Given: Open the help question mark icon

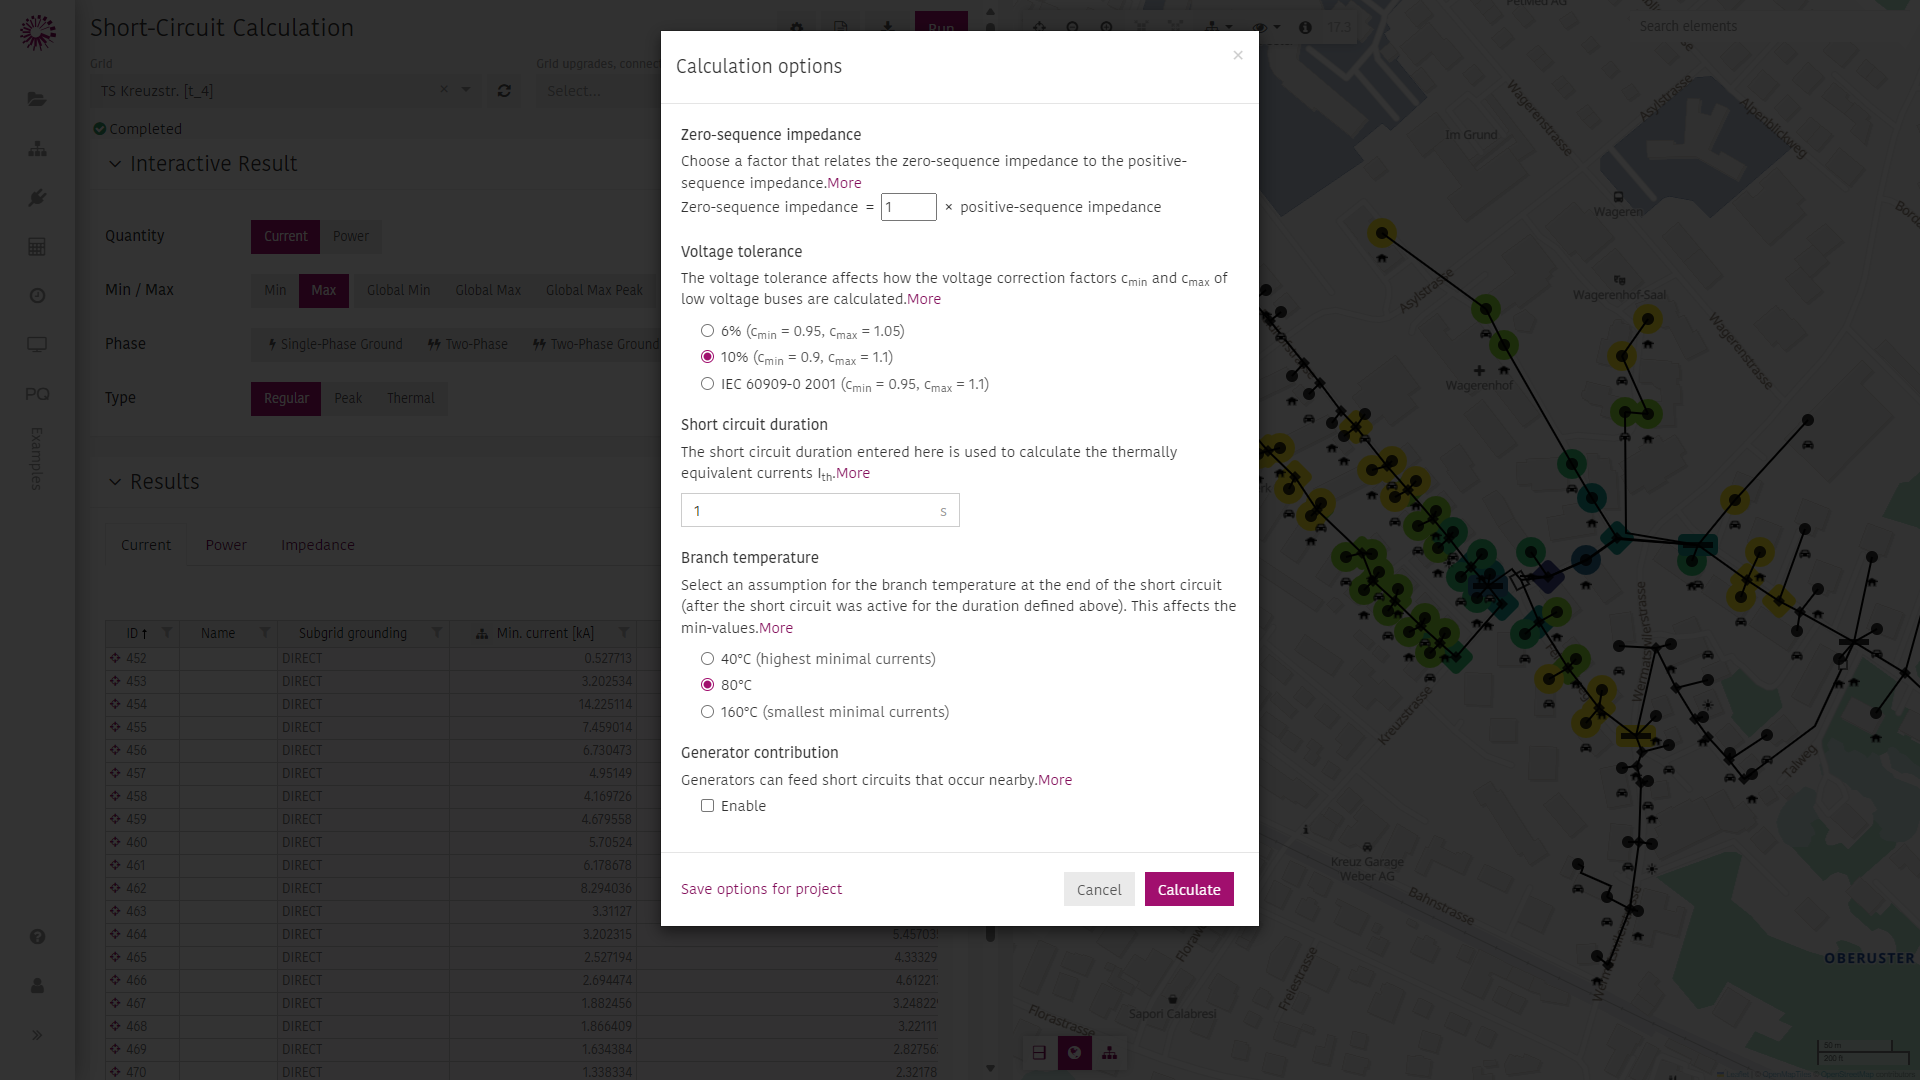Looking at the screenshot, I should 37,937.
